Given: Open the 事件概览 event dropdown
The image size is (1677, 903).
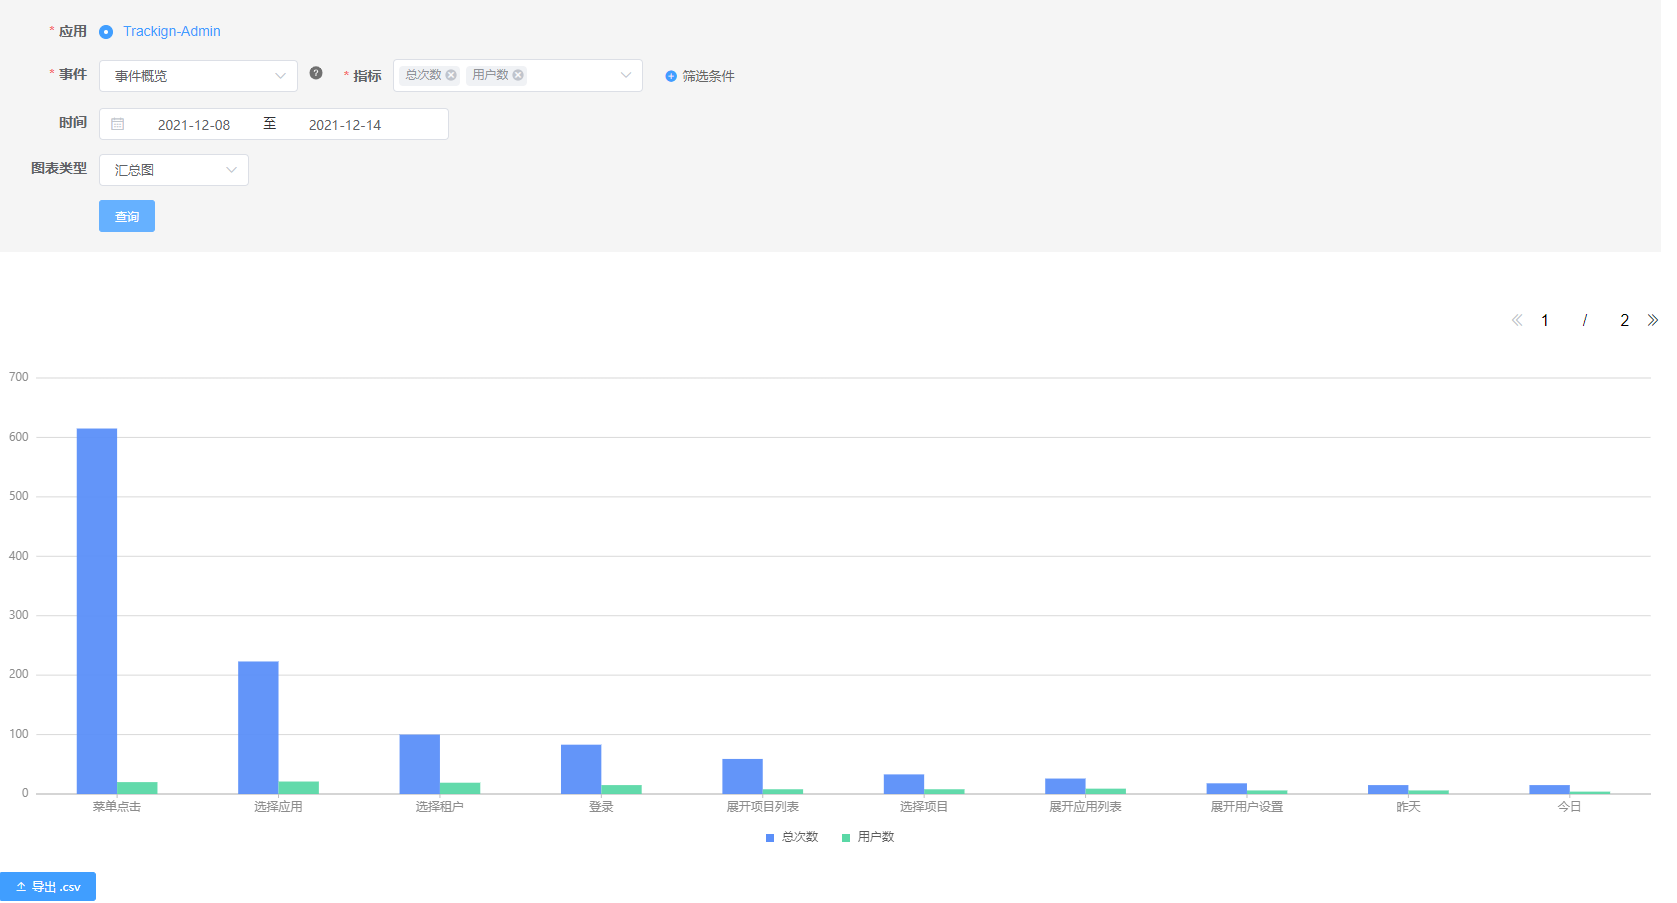Looking at the screenshot, I should (x=198, y=76).
